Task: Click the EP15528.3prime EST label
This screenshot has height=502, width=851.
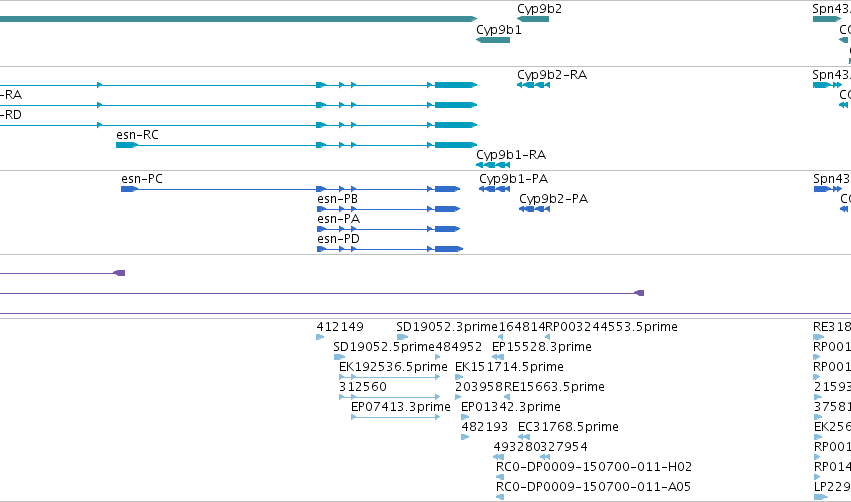Action: pos(542,347)
